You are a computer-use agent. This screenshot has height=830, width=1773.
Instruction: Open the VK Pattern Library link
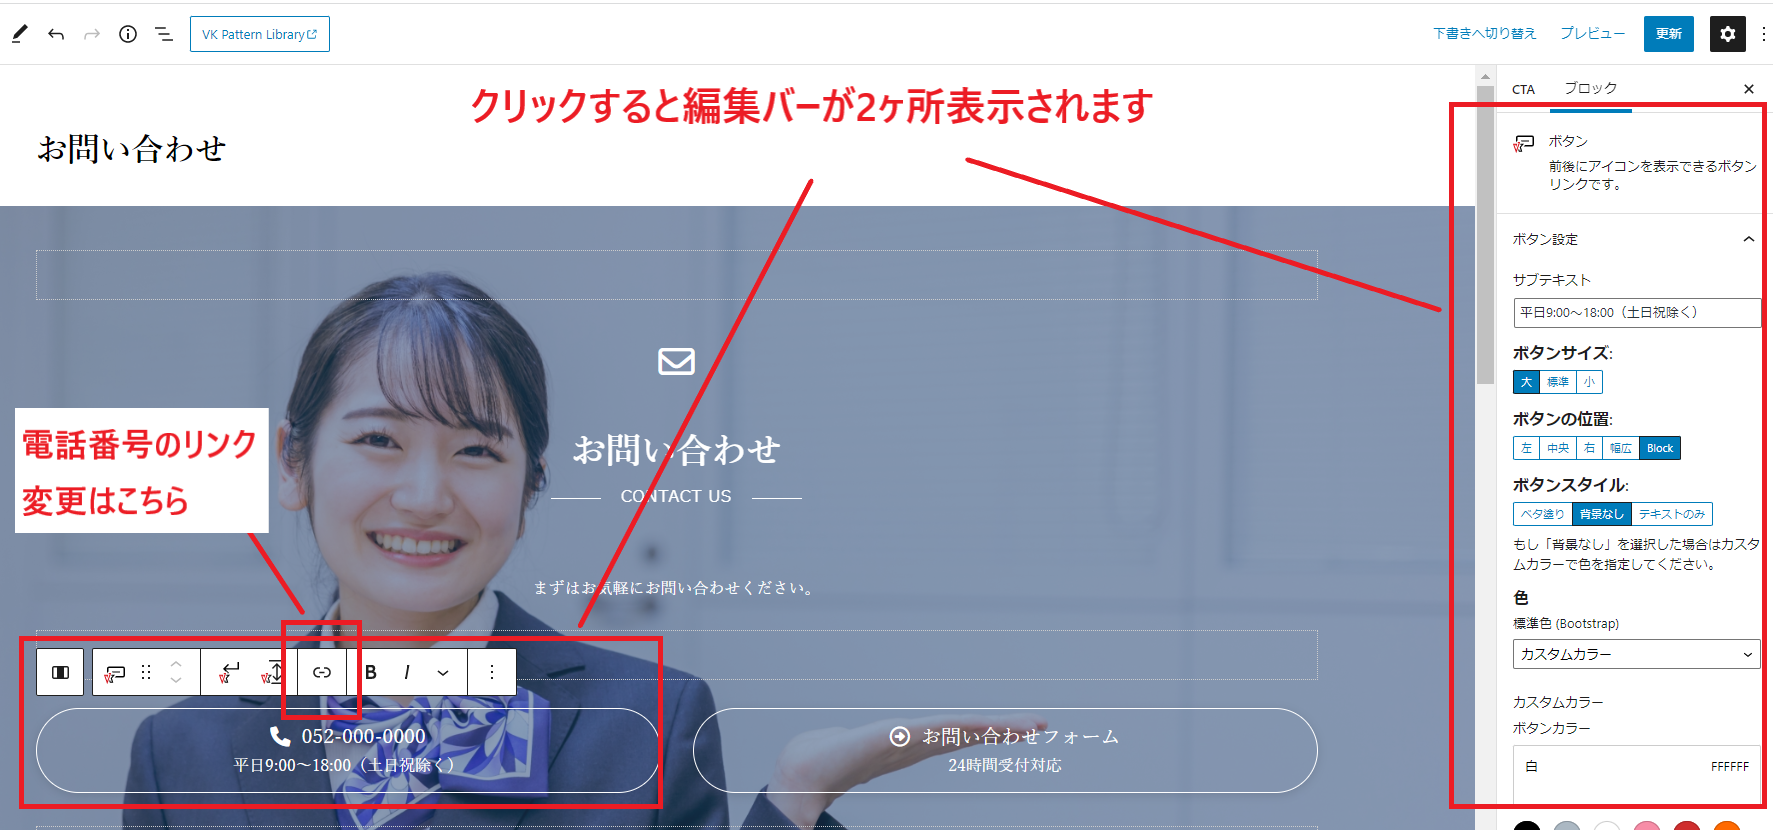pyautogui.click(x=259, y=34)
